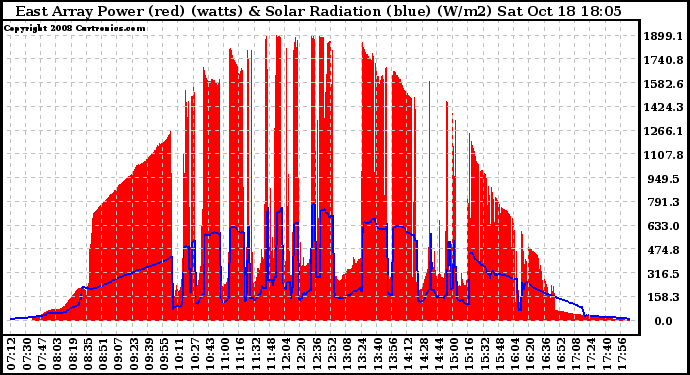Click the 14:44 time label
690x375 pixels.
(439, 353)
